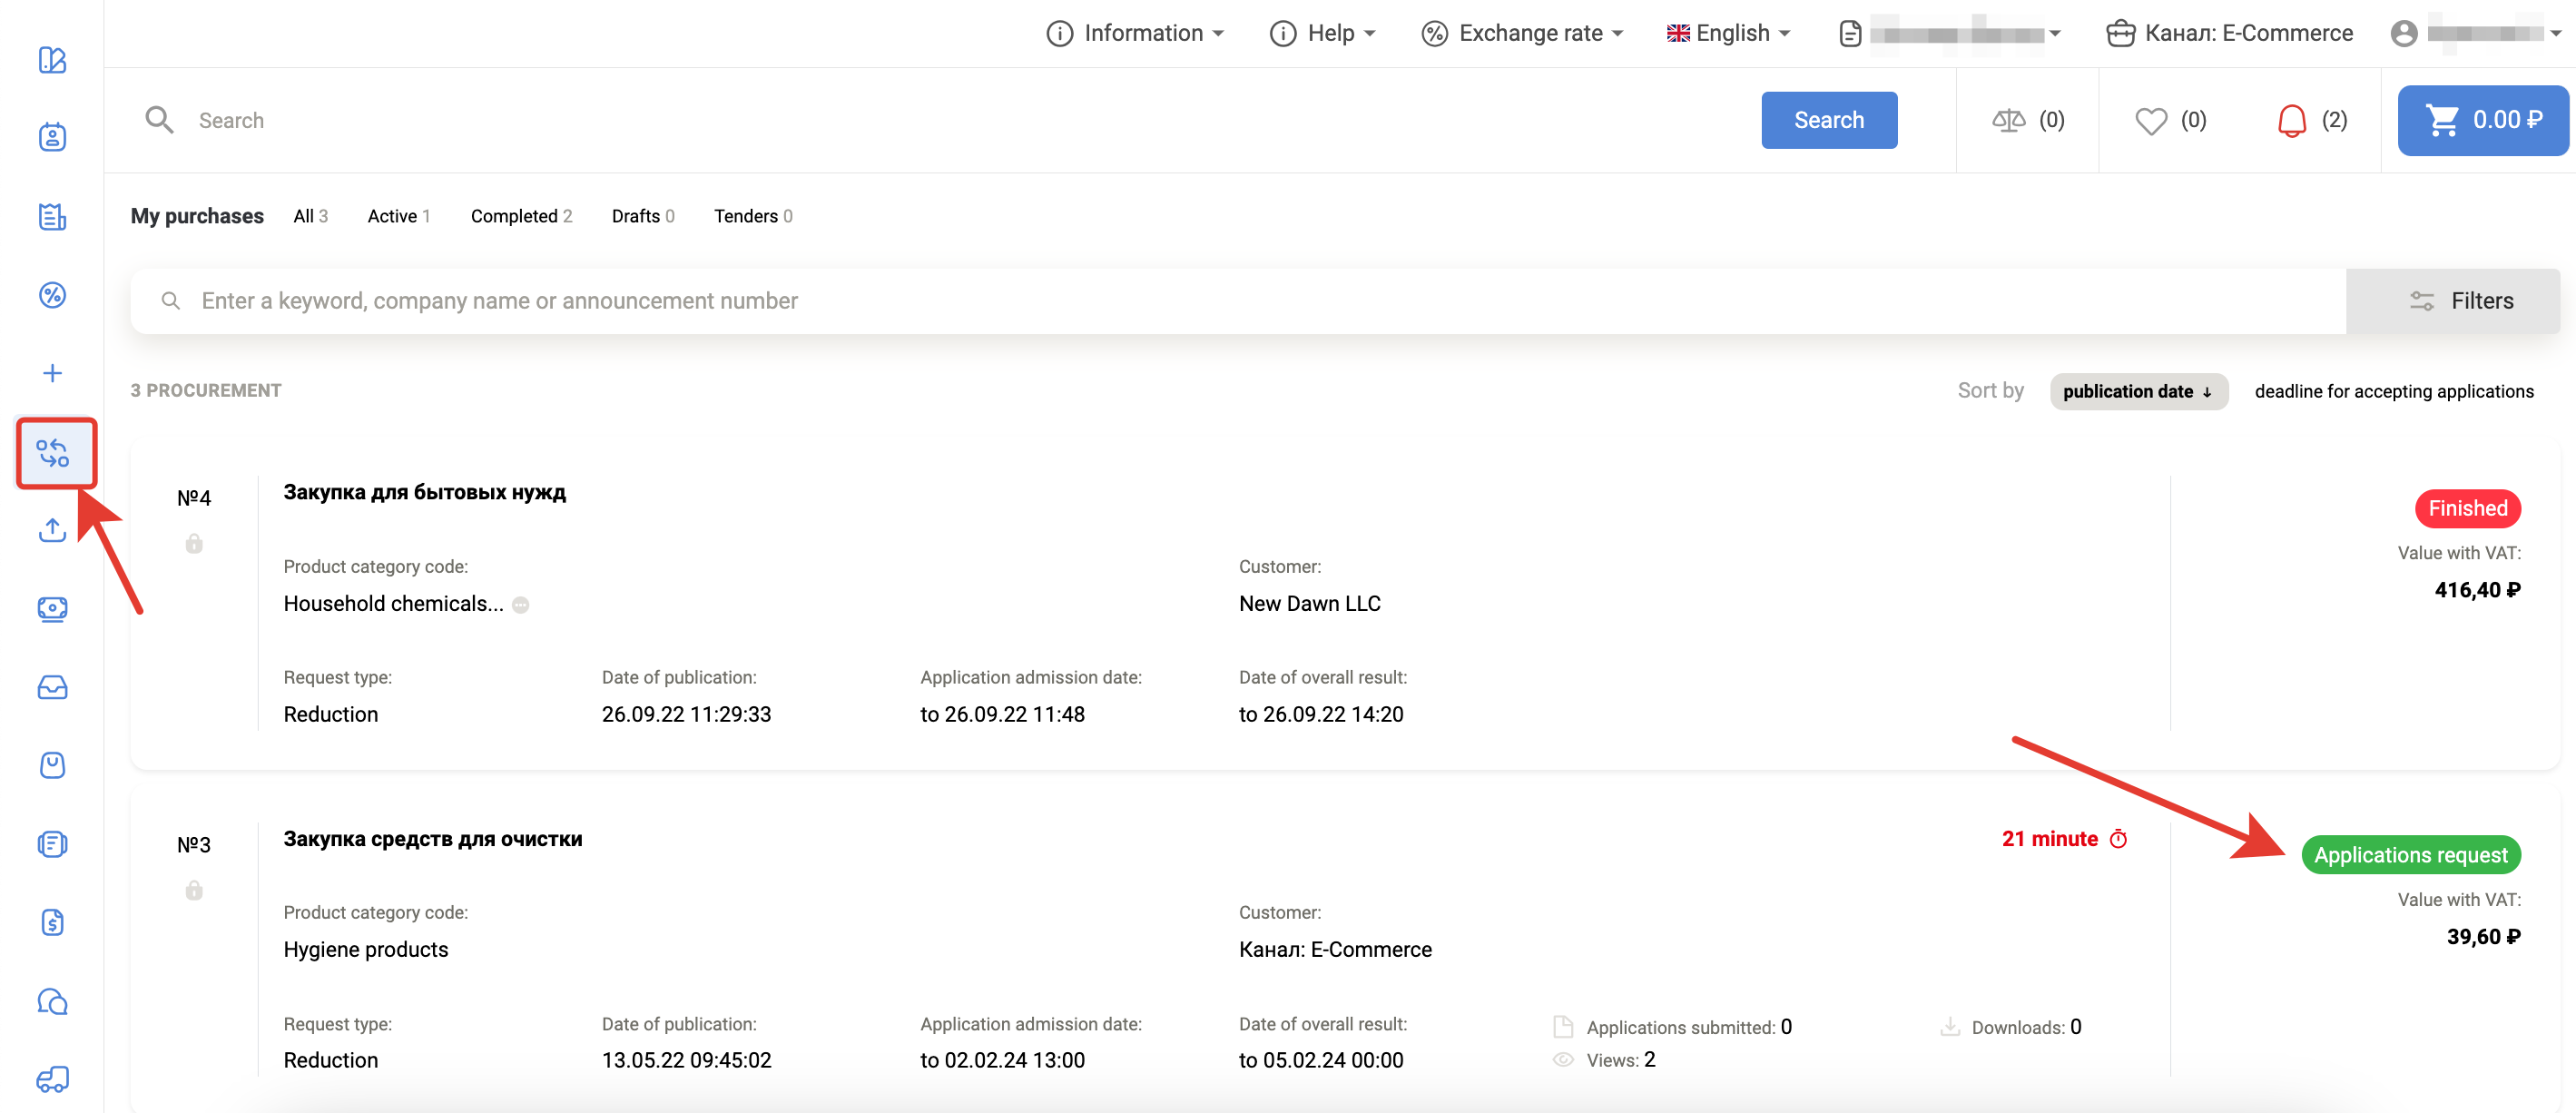Click the magnifier in the keyword filter field

(x=171, y=301)
